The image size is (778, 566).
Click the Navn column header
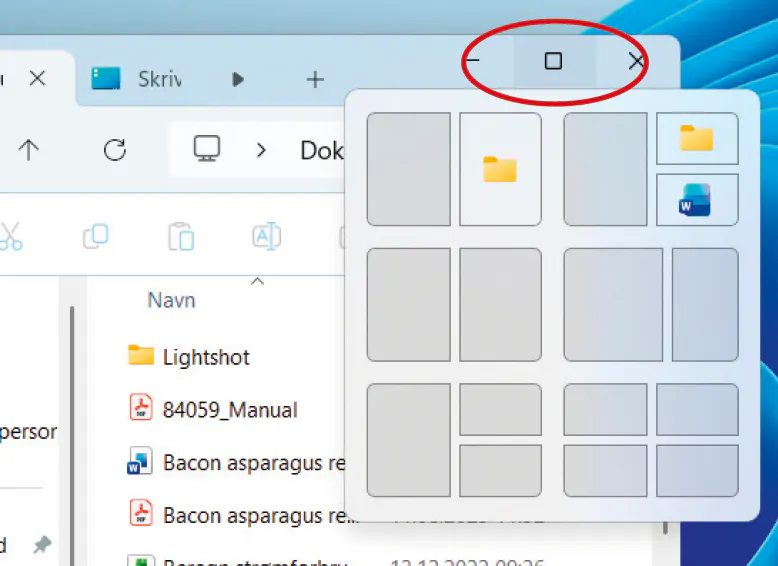click(171, 300)
